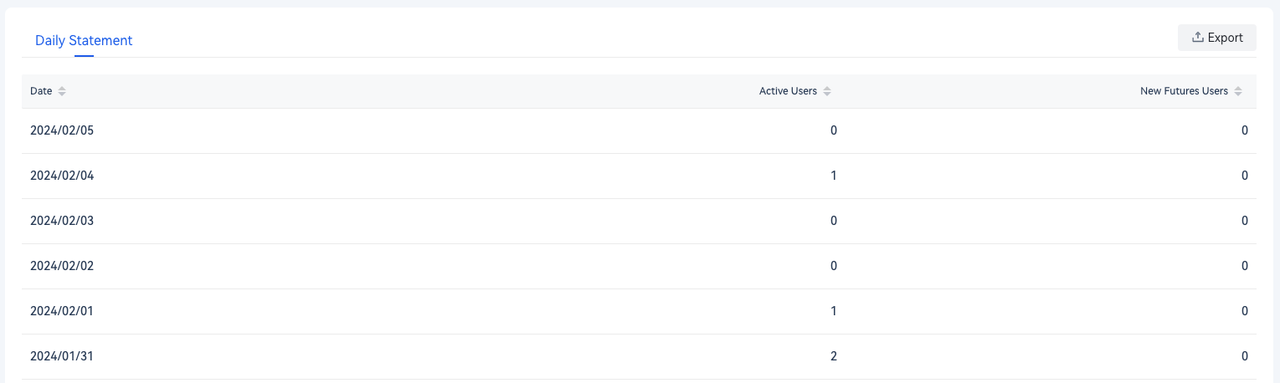
Task: Open the Daily Statement tab
Action: point(84,41)
